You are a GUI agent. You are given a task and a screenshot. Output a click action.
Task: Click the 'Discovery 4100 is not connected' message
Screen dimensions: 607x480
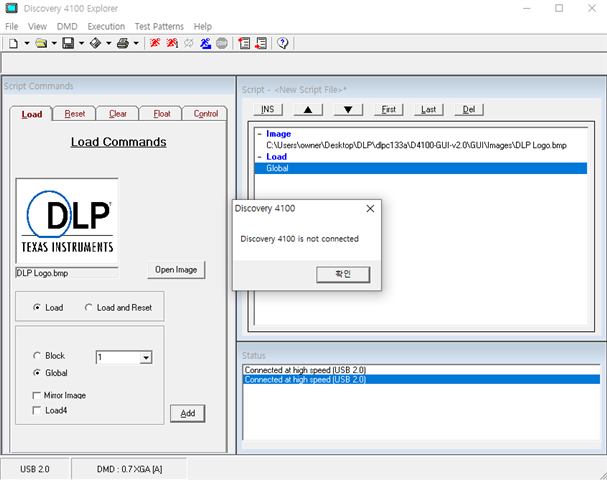(300, 239)
